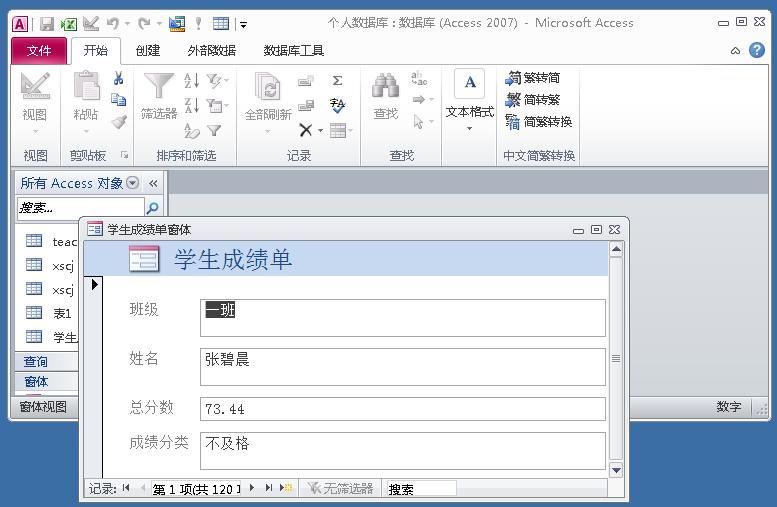Expand the 窗体 group in navigation pane
The image size is (777, 507).
tap(46, 382)
